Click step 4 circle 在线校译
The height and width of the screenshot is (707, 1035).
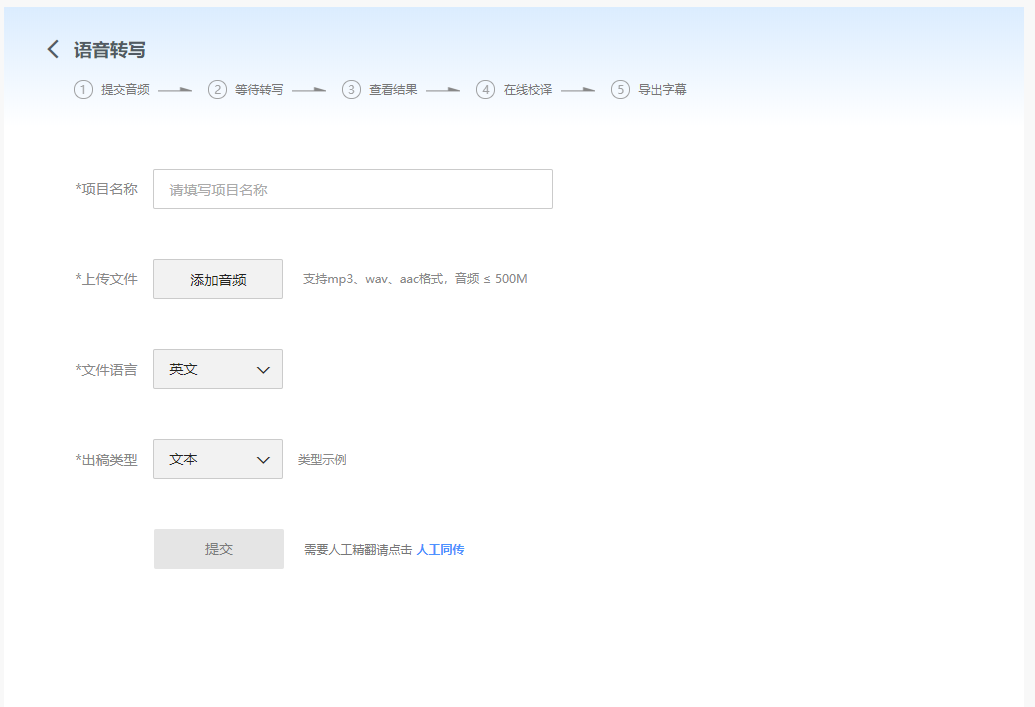(486, 90)
